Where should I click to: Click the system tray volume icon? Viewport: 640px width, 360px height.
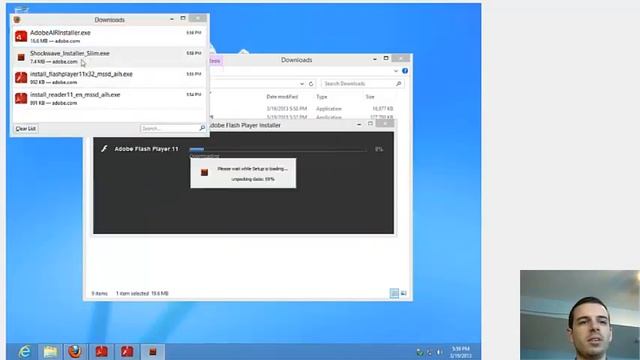[x=439, y=352]
